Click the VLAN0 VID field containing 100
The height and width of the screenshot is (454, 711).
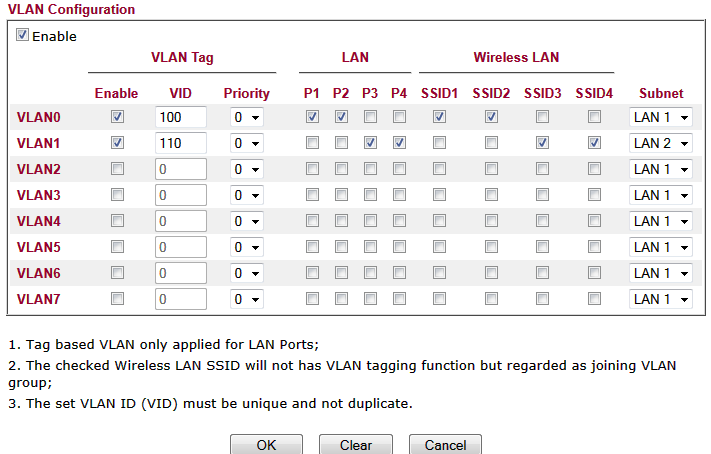180,117
